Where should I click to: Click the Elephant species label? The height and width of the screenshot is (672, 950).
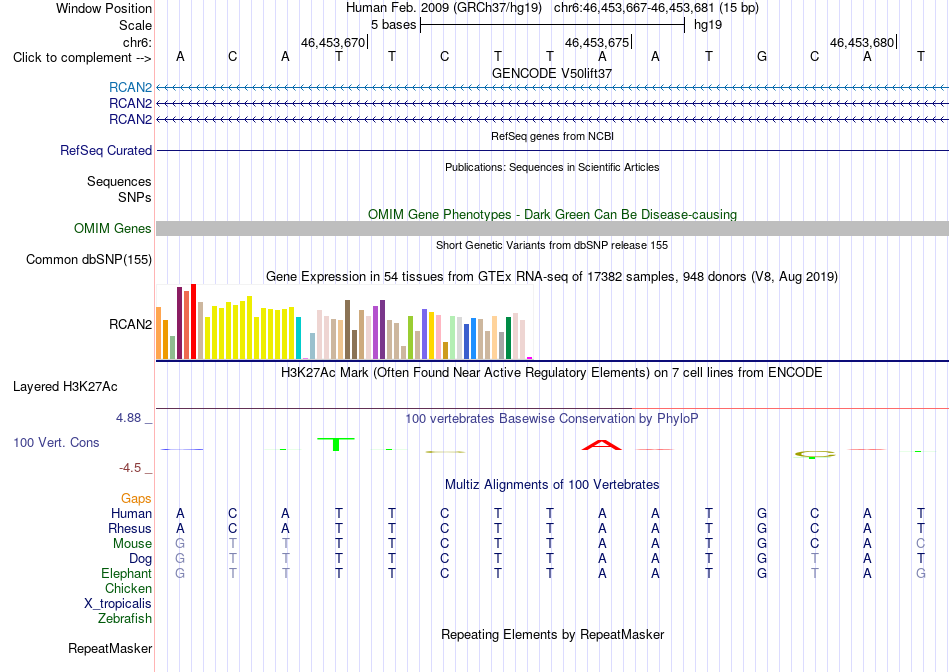[x=127, y=573]
